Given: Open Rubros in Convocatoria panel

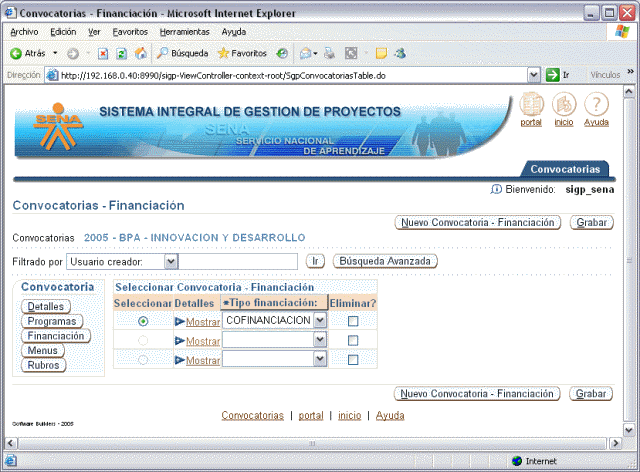Looking at the screenshot, I should tap(43, 365).
